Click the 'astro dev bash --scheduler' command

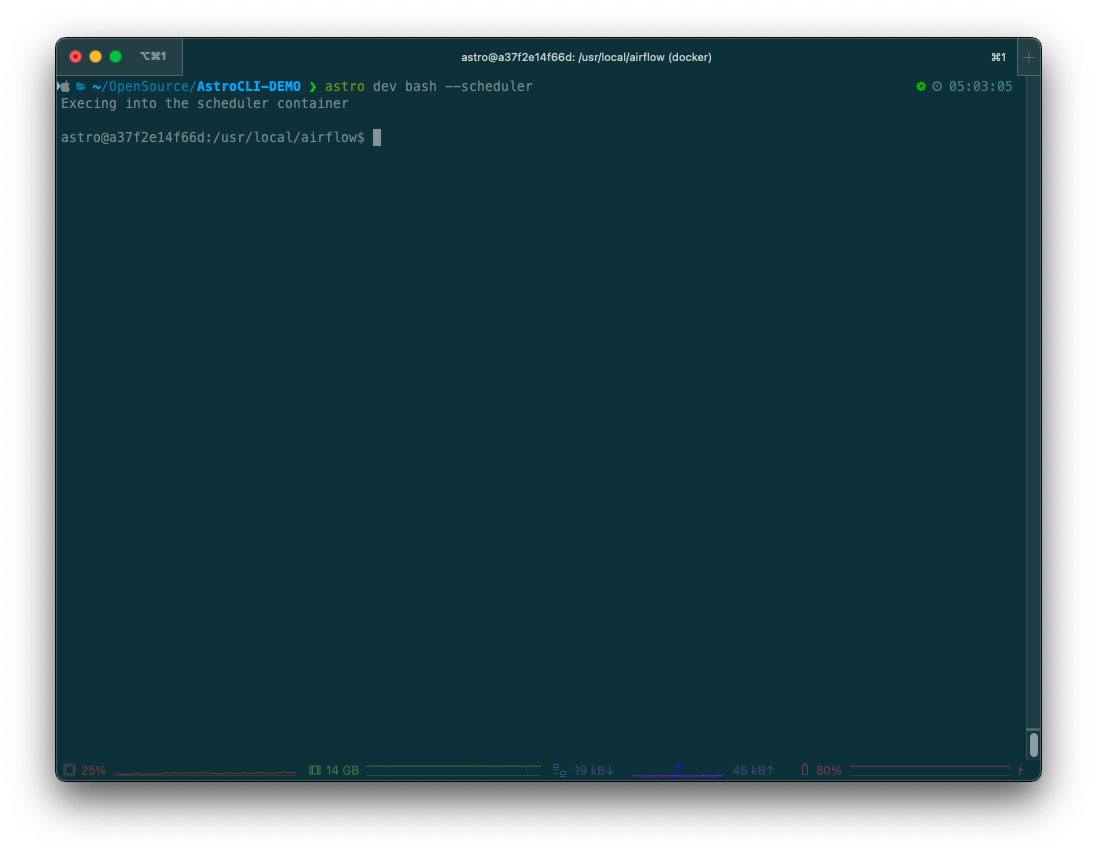428,87
